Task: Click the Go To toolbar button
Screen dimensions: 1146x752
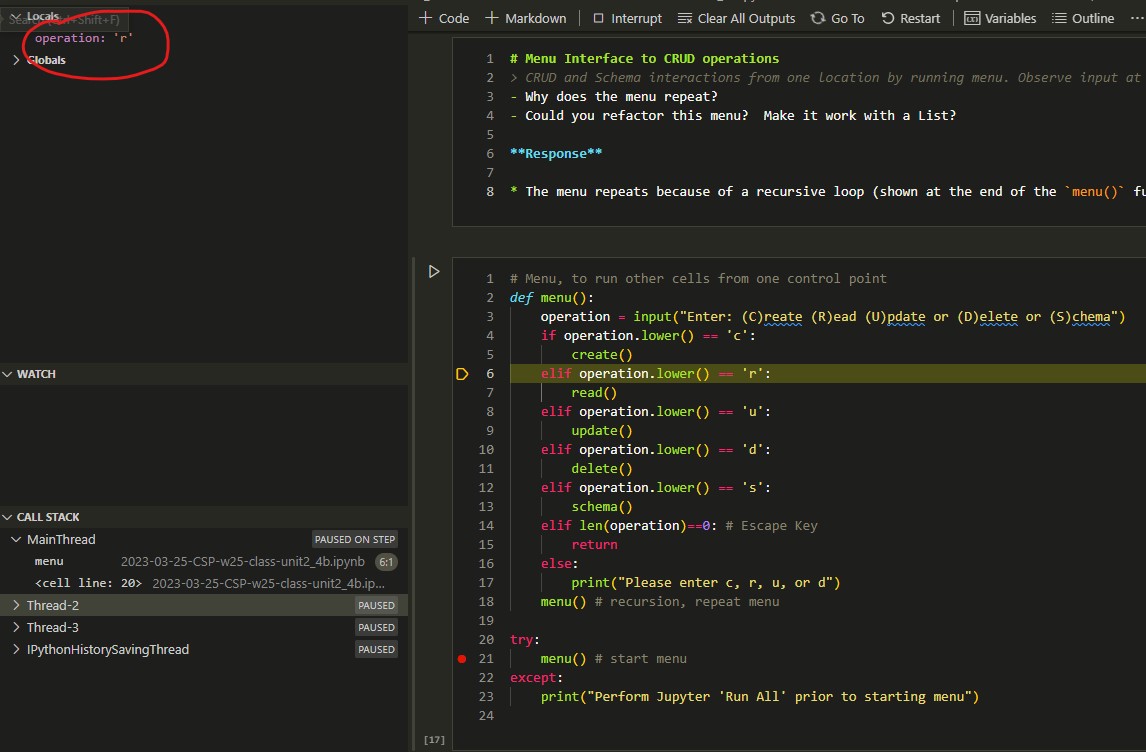Action: [x=838, y=18]
